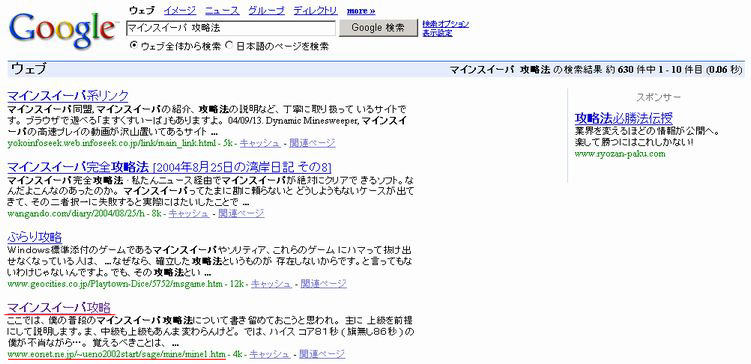Open マインスイーパ攻略 result title
Viewport: 751px width, 364px height.
[59, 307]
